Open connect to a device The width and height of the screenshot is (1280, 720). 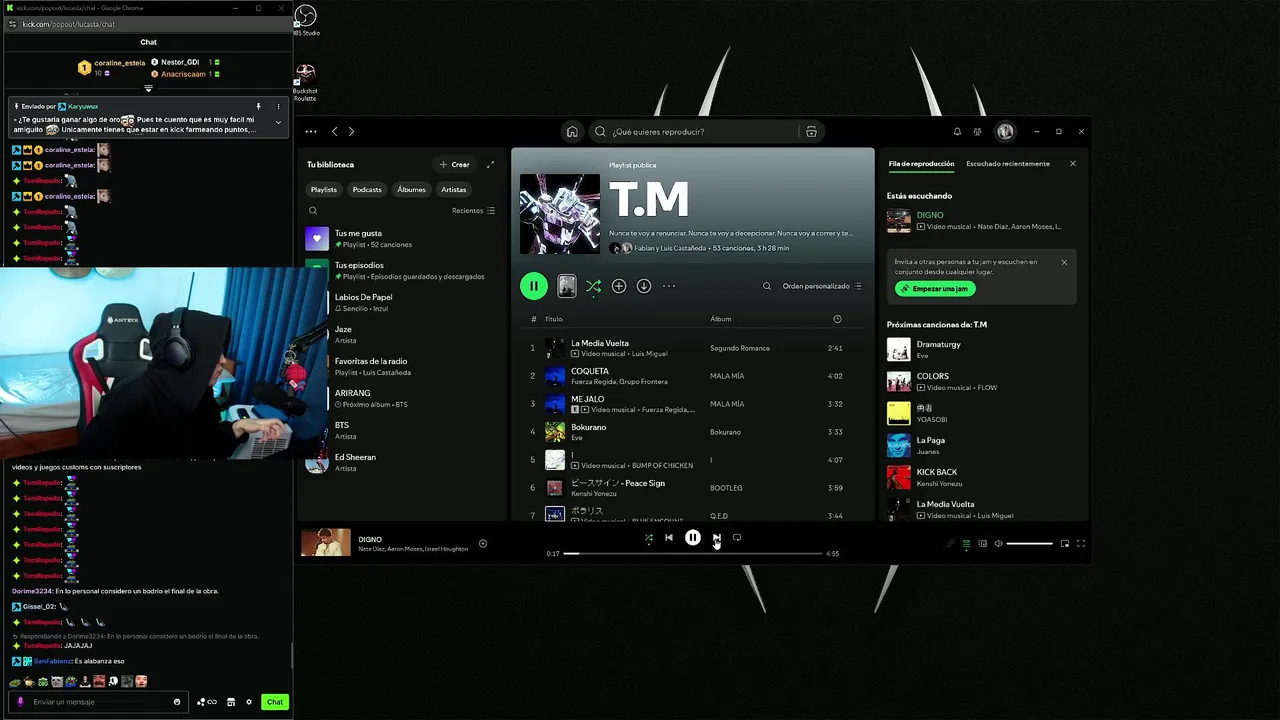point(982,544)
